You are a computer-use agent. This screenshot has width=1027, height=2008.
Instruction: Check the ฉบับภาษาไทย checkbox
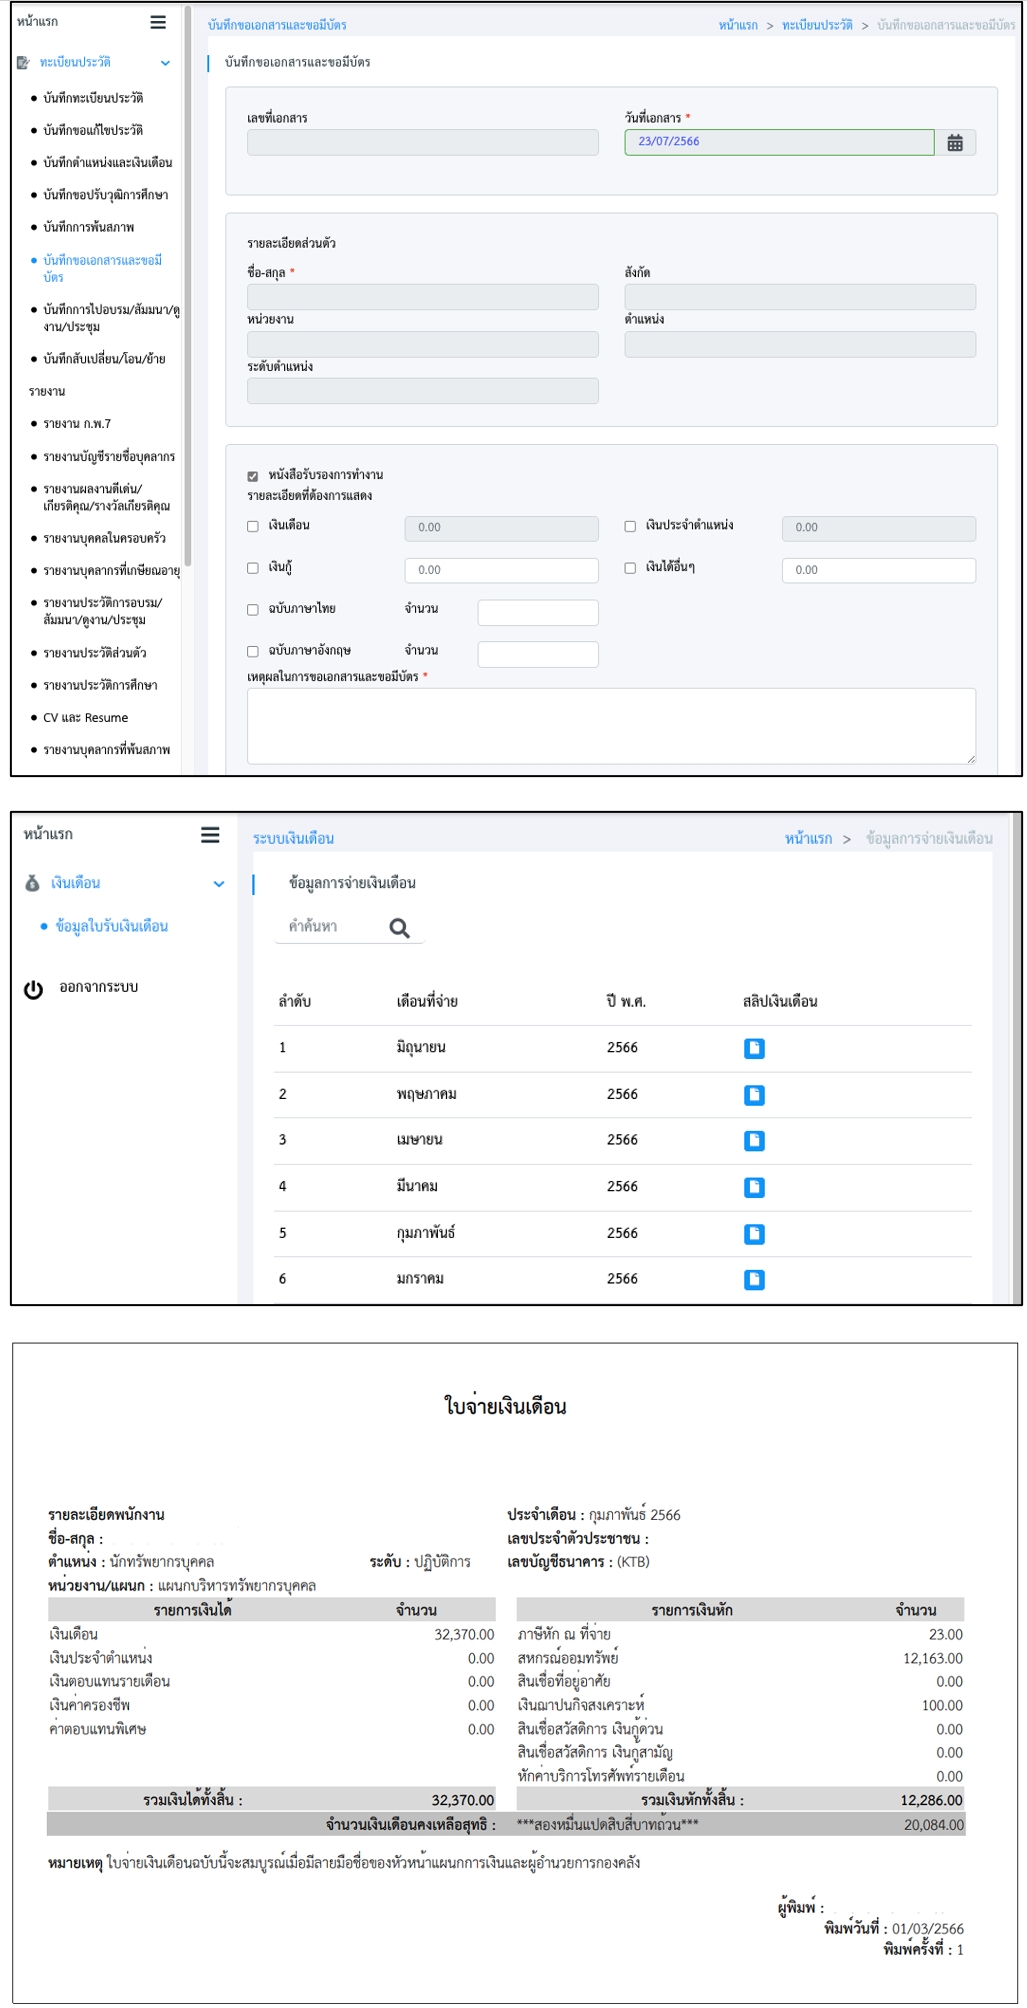tap(252, 610)
